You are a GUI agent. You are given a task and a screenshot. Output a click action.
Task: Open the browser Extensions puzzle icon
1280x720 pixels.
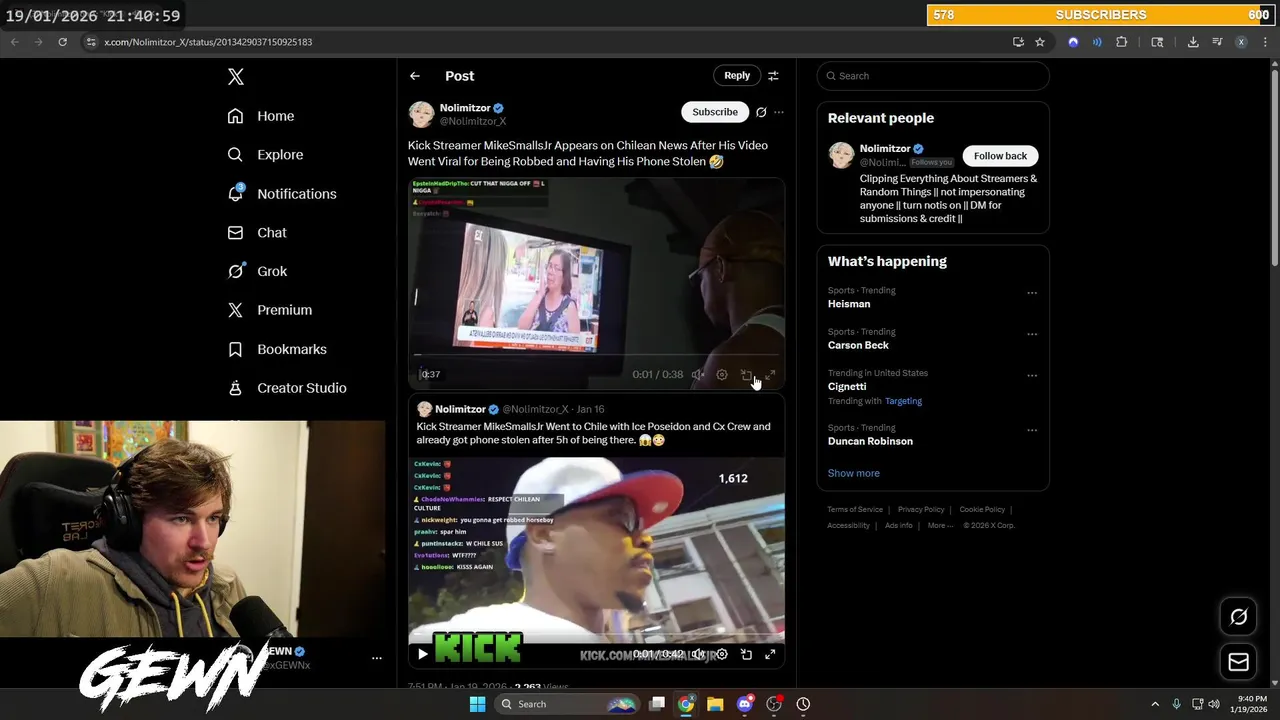(x=1121, y=42)
